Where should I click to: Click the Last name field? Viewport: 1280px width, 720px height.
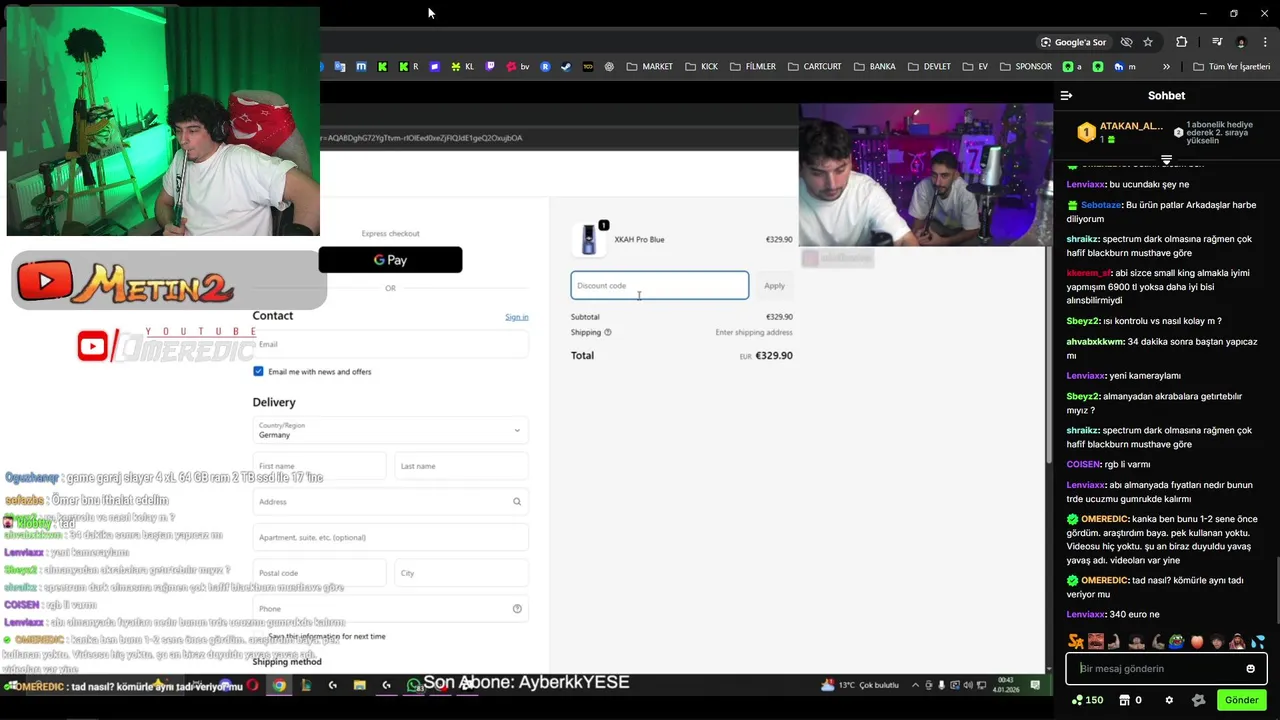461,466
